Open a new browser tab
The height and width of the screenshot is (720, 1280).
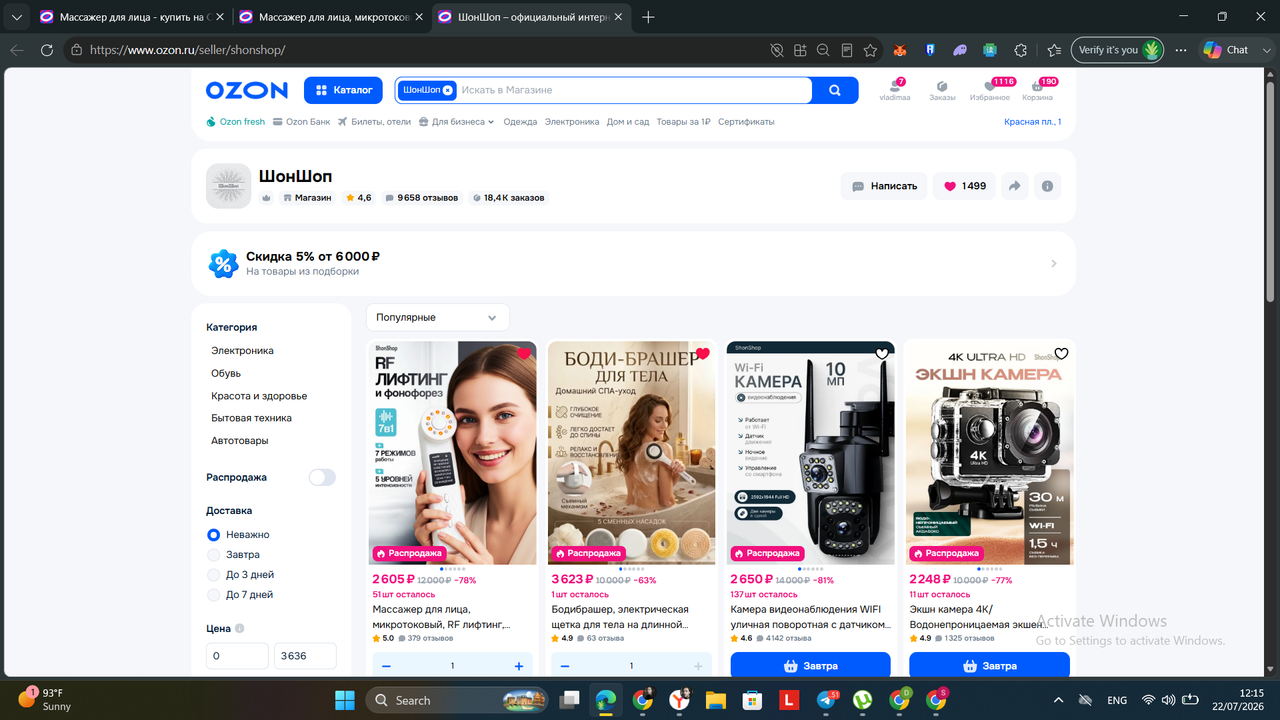pyautogui.click(x=648, y=17)
